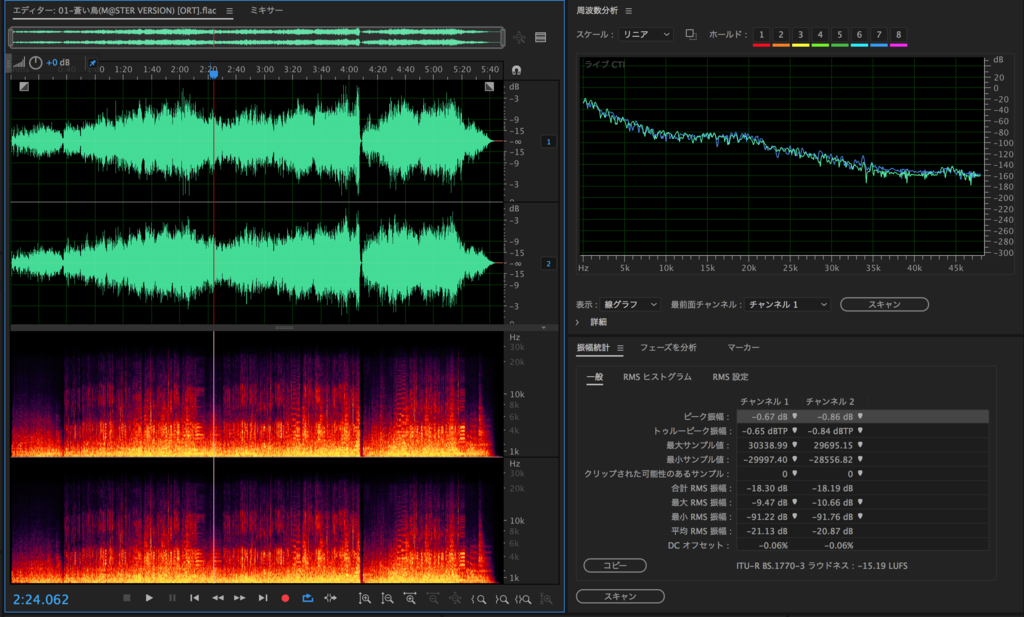Screen dimensions: 1024x617
Task: Click hold button 7 (blue)
Action: (878, 35)
